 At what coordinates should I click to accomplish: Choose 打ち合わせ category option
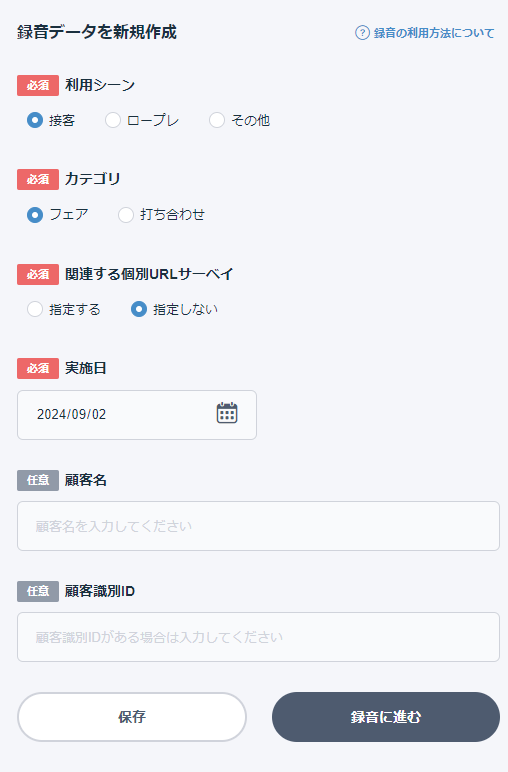(x=126, y=215)
